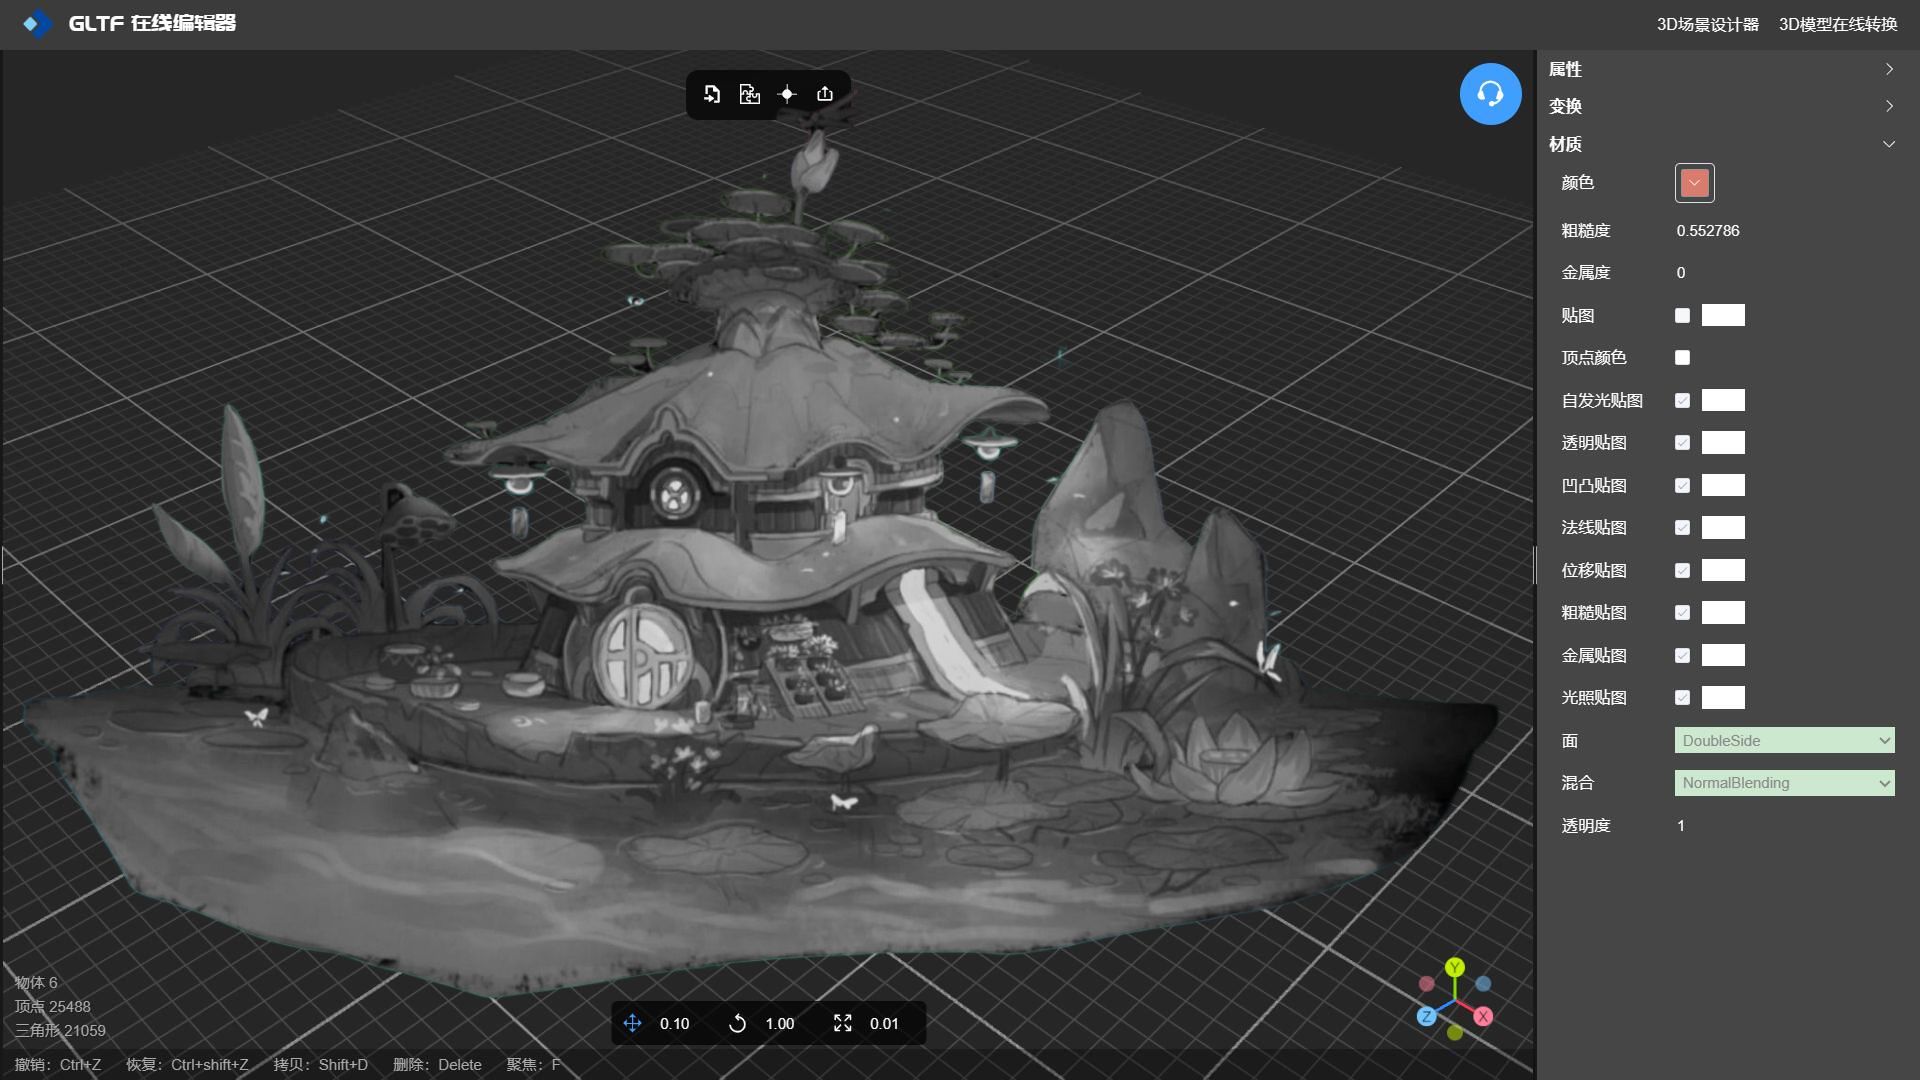Screen dimensions: 1920x1080
Task: Select the scale snap icon
Action: pos(842,1023)
